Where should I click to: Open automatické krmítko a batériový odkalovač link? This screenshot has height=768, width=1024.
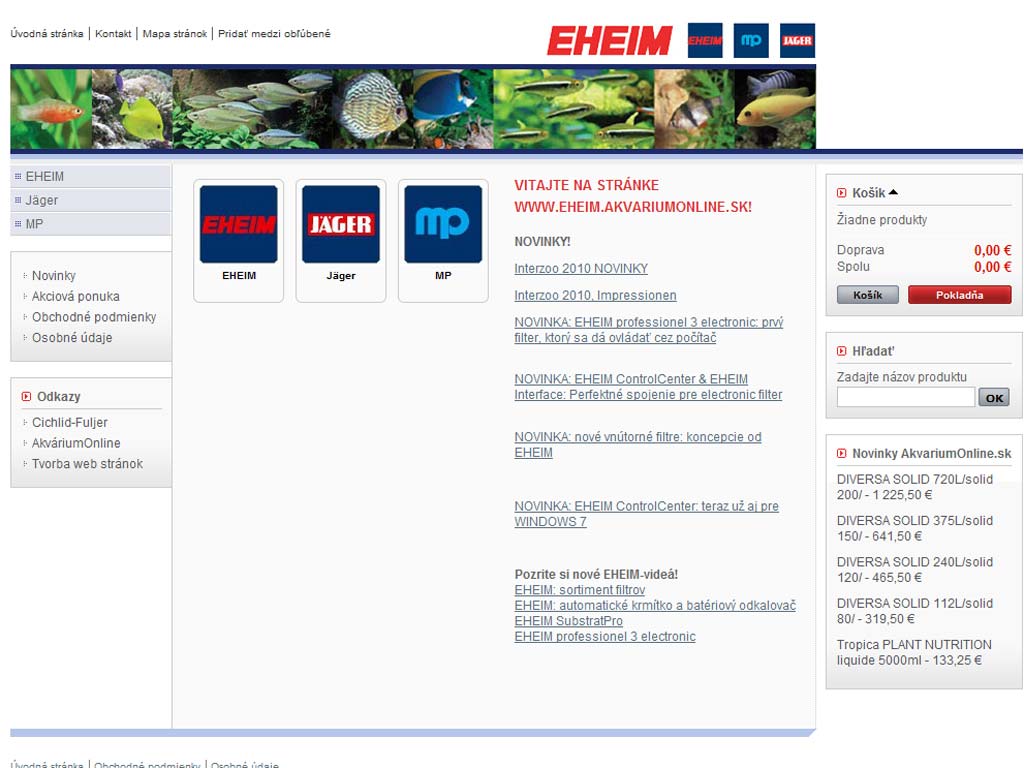655,605
